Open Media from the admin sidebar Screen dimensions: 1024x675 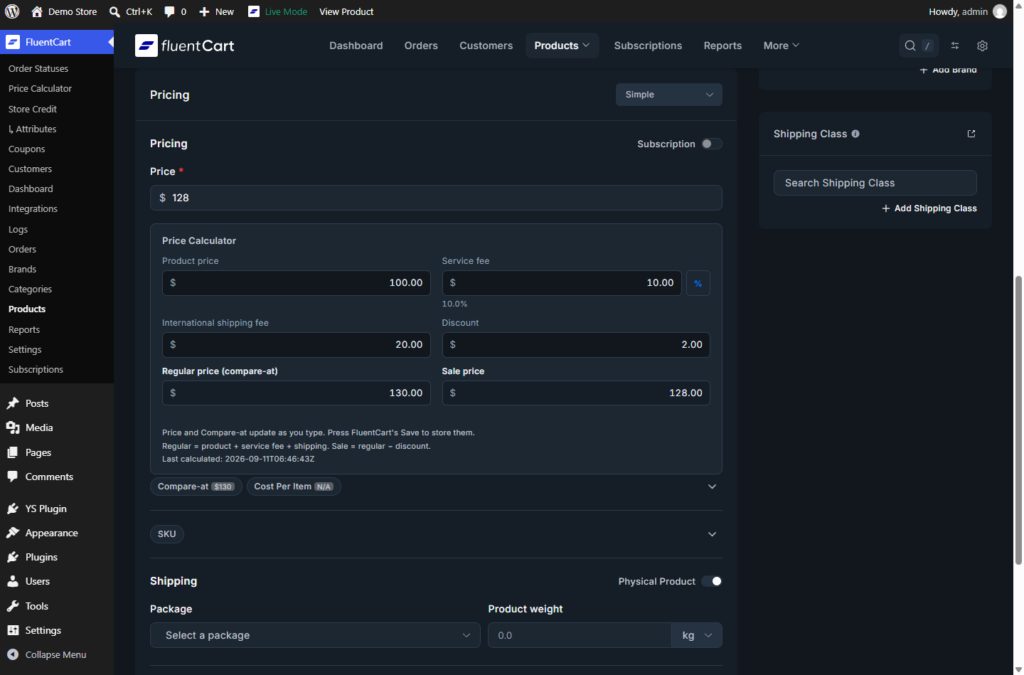(x=39, y=428)
